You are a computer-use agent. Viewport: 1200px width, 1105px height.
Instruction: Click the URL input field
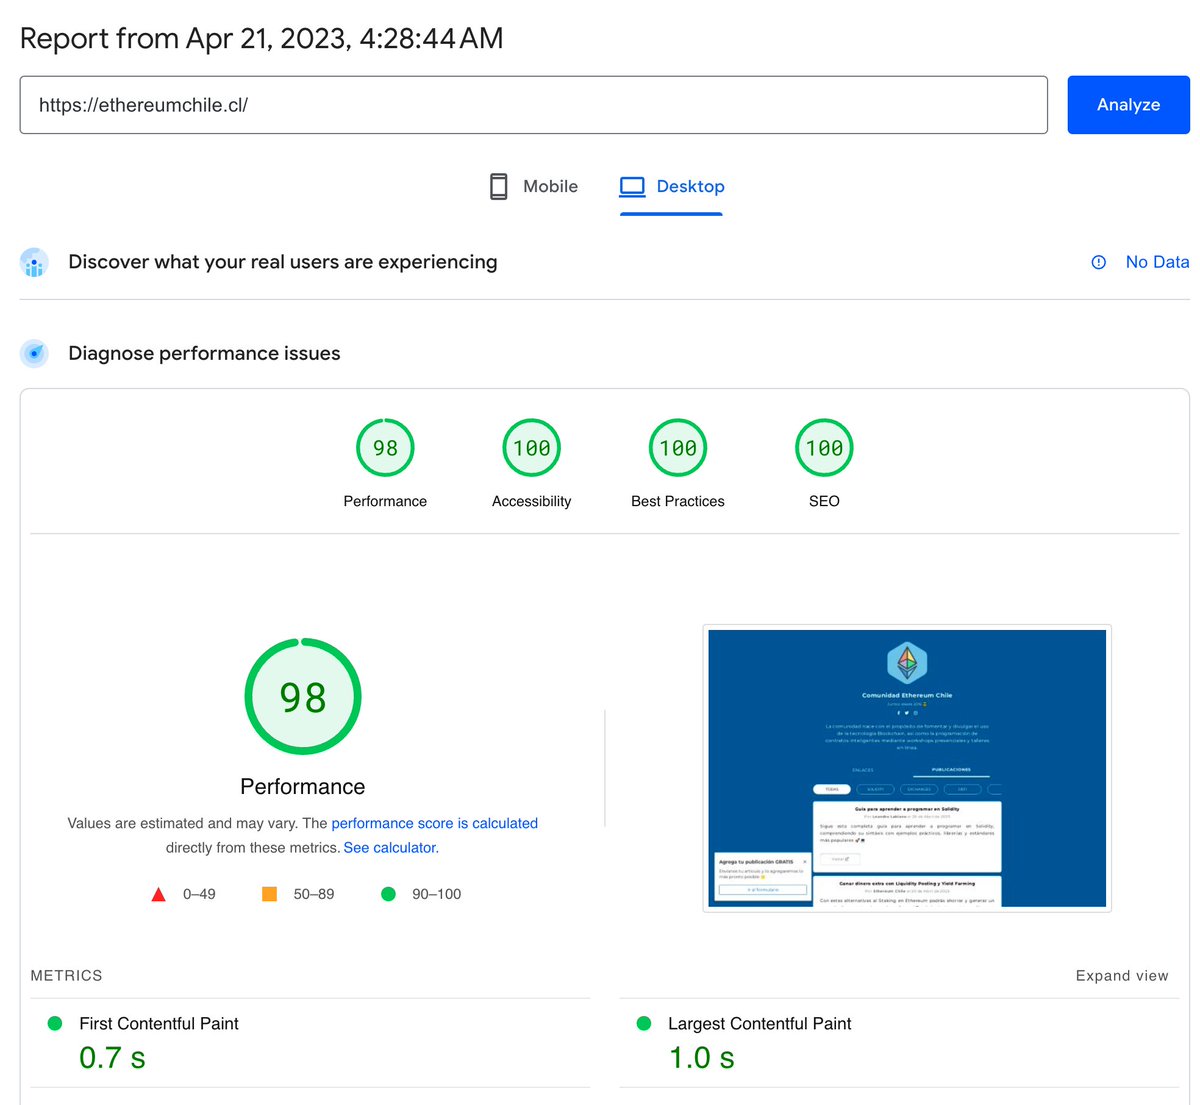coord(533,105)
